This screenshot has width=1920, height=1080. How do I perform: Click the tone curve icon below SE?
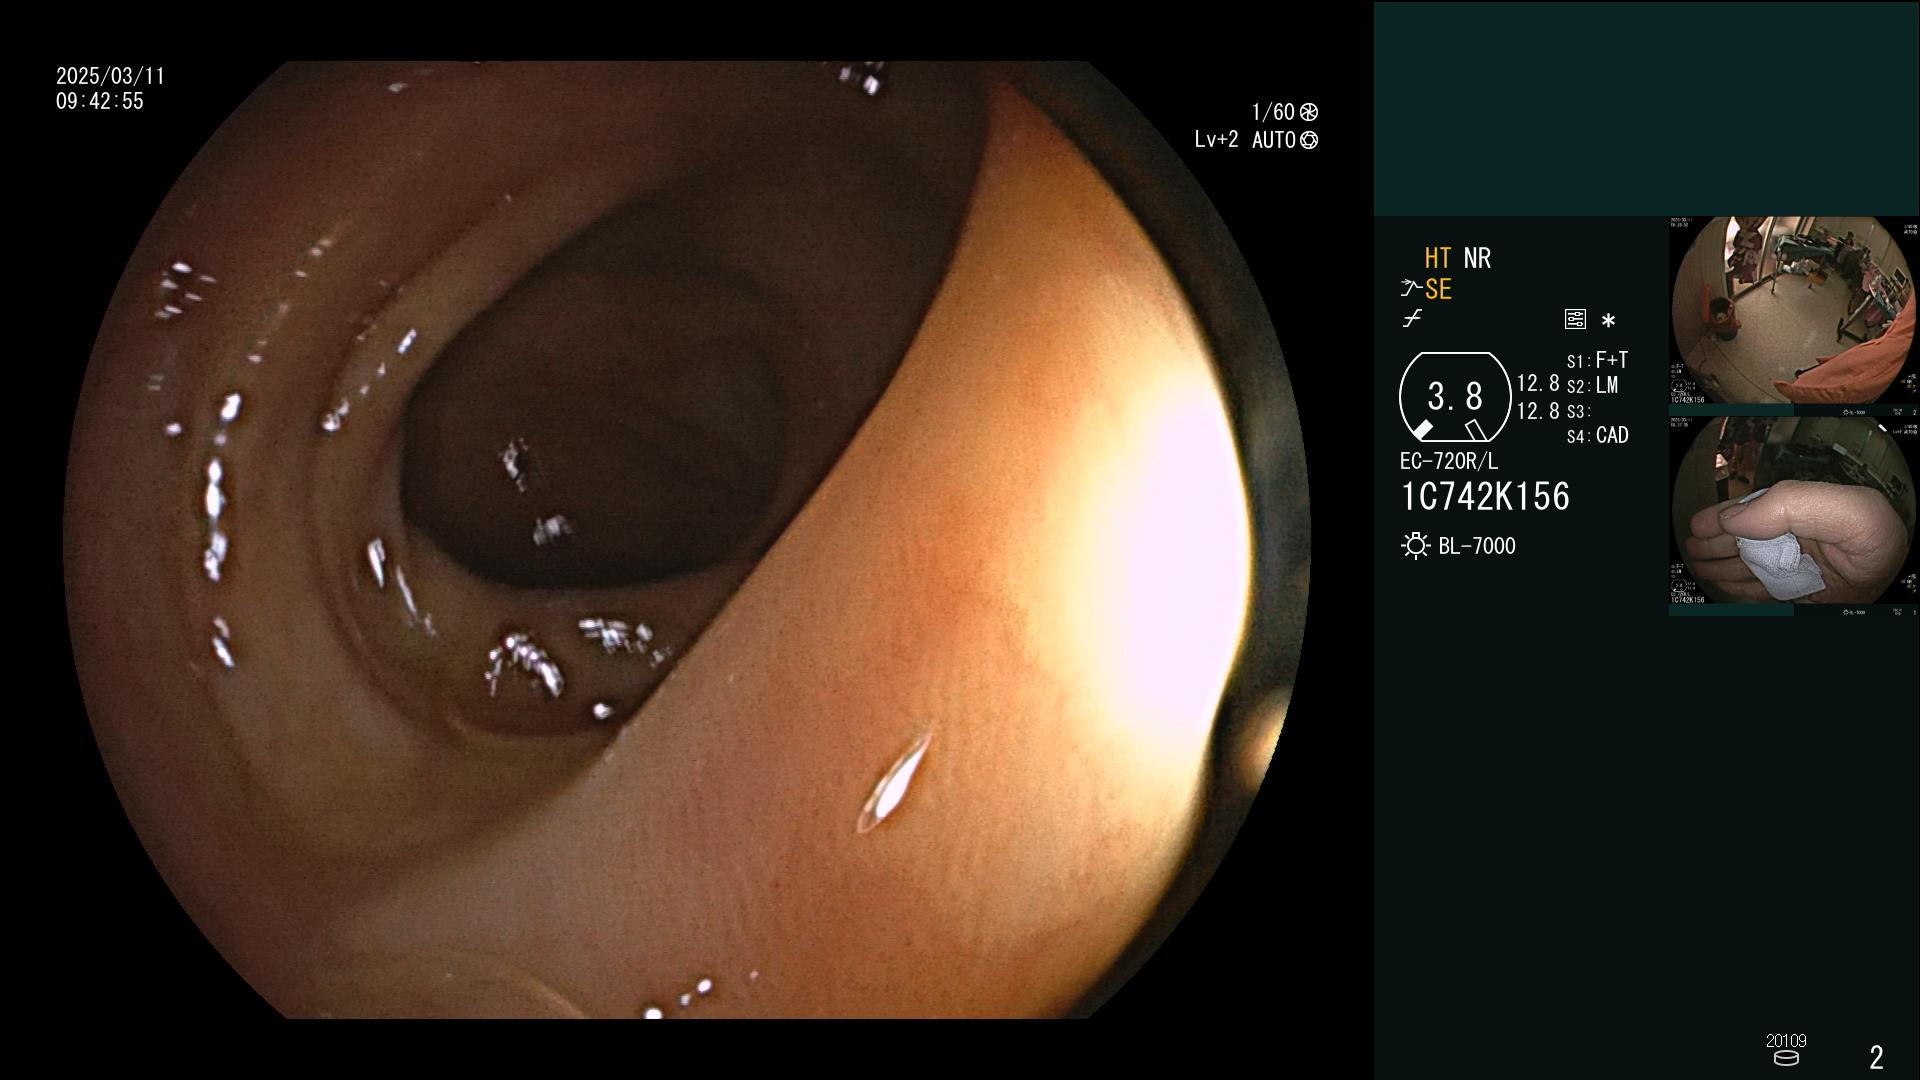click(x=1412, y=319)
